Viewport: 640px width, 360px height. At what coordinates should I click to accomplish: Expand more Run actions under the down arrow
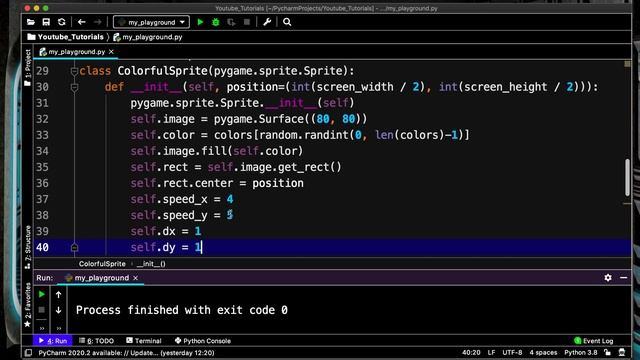59,328
